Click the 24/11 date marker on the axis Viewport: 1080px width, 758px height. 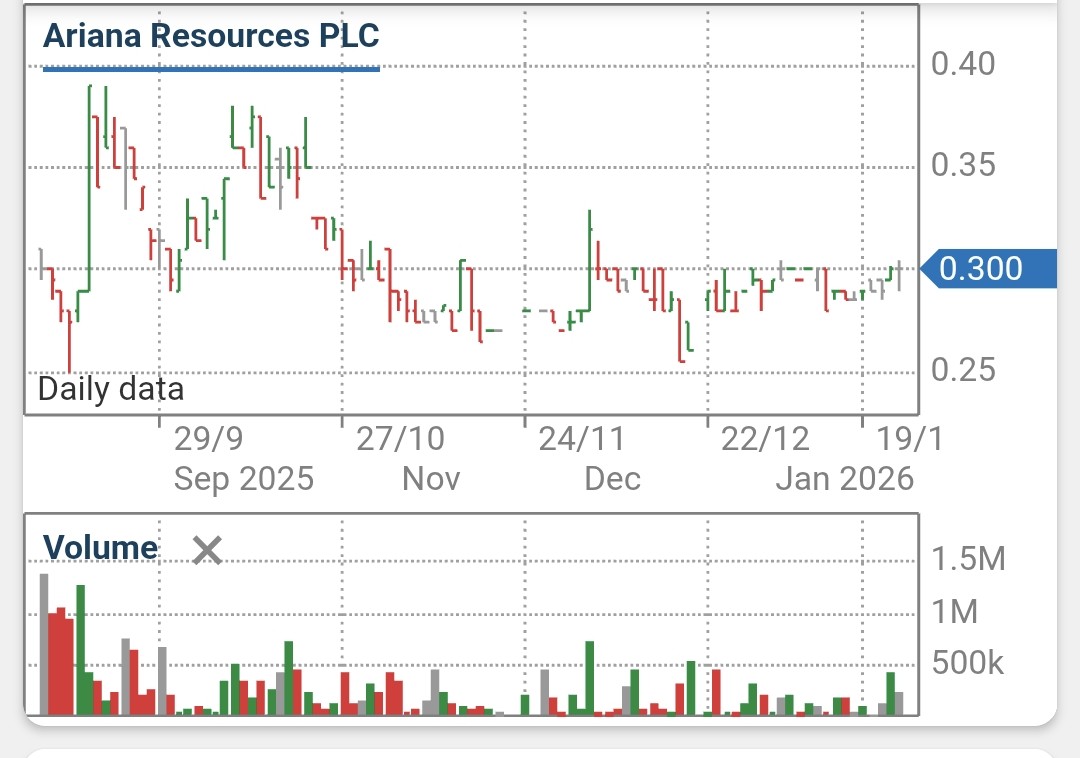tap(581, 438)
